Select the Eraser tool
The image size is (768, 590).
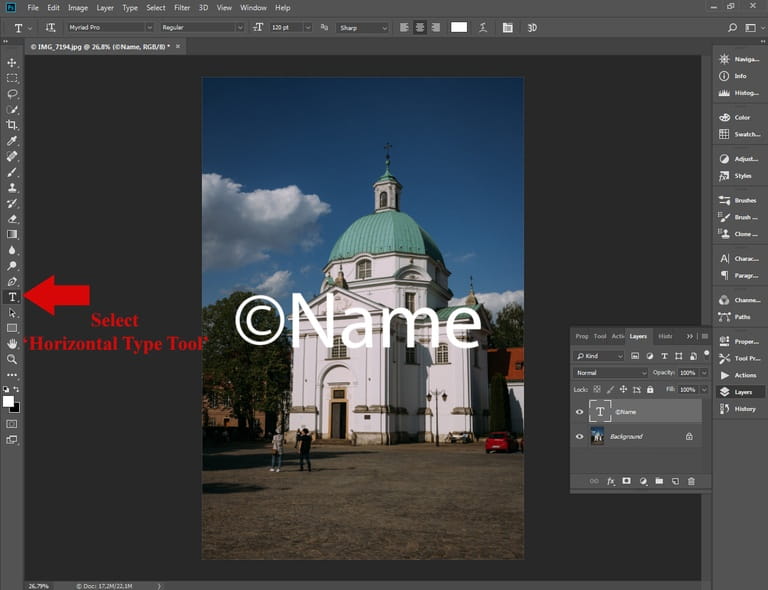(x=12, y=219)
